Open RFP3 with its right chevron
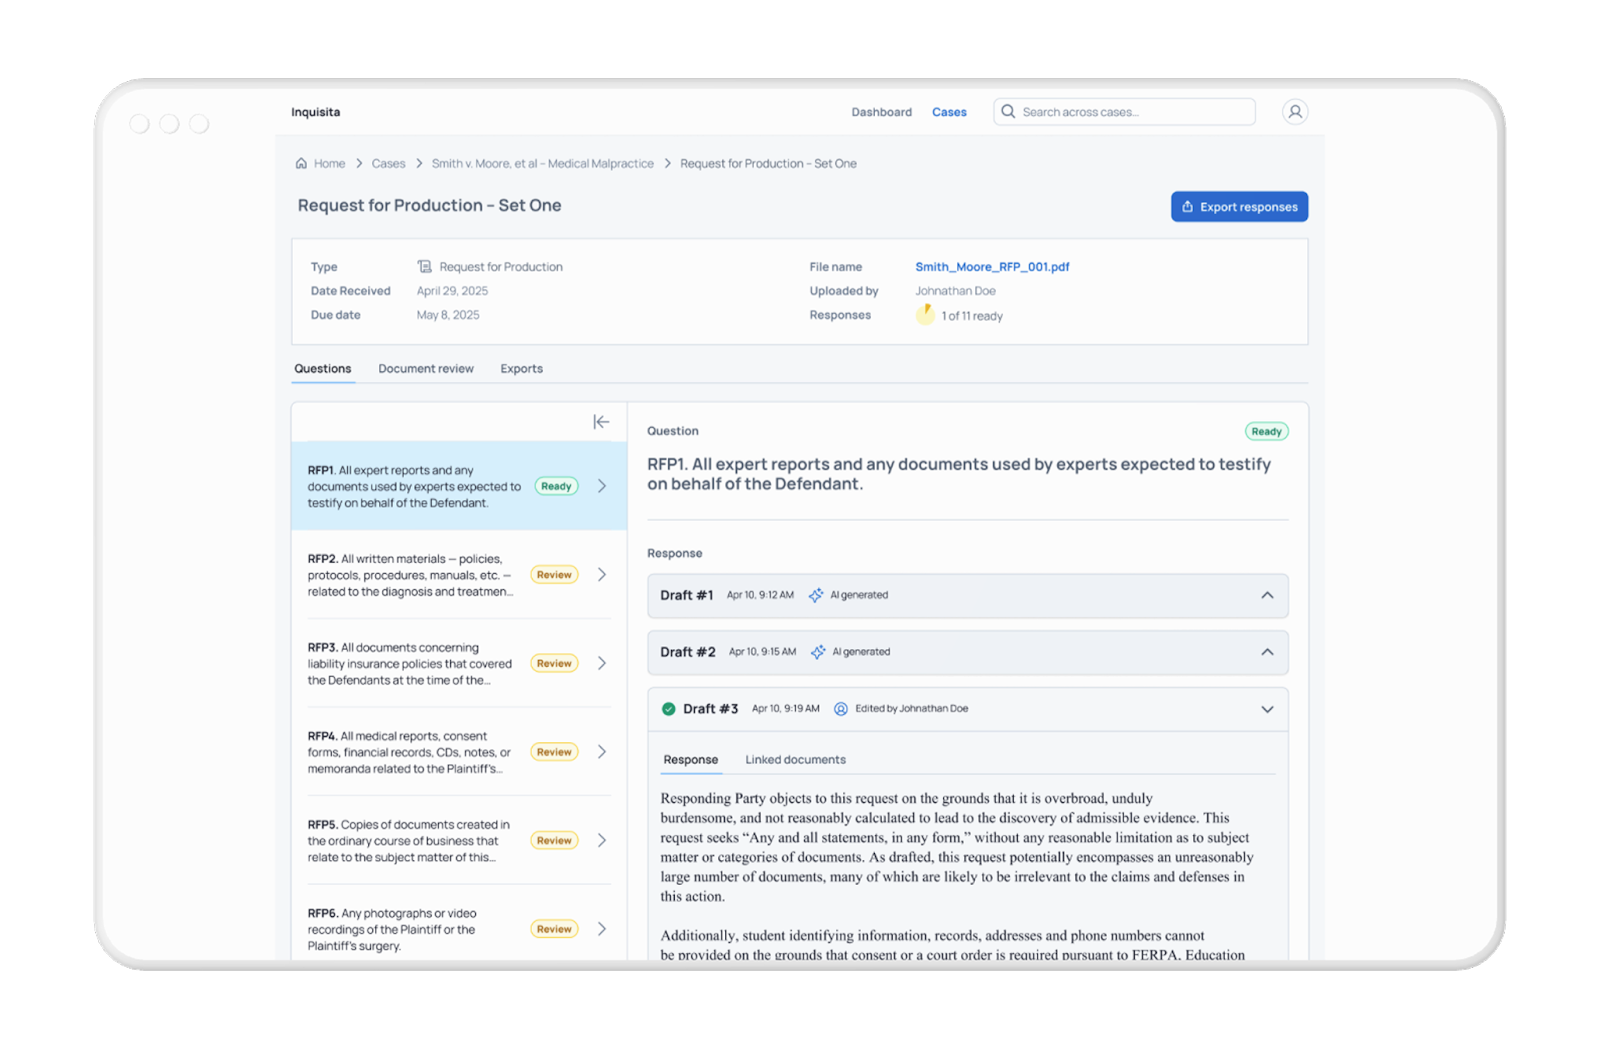 [x=602, y=663]
